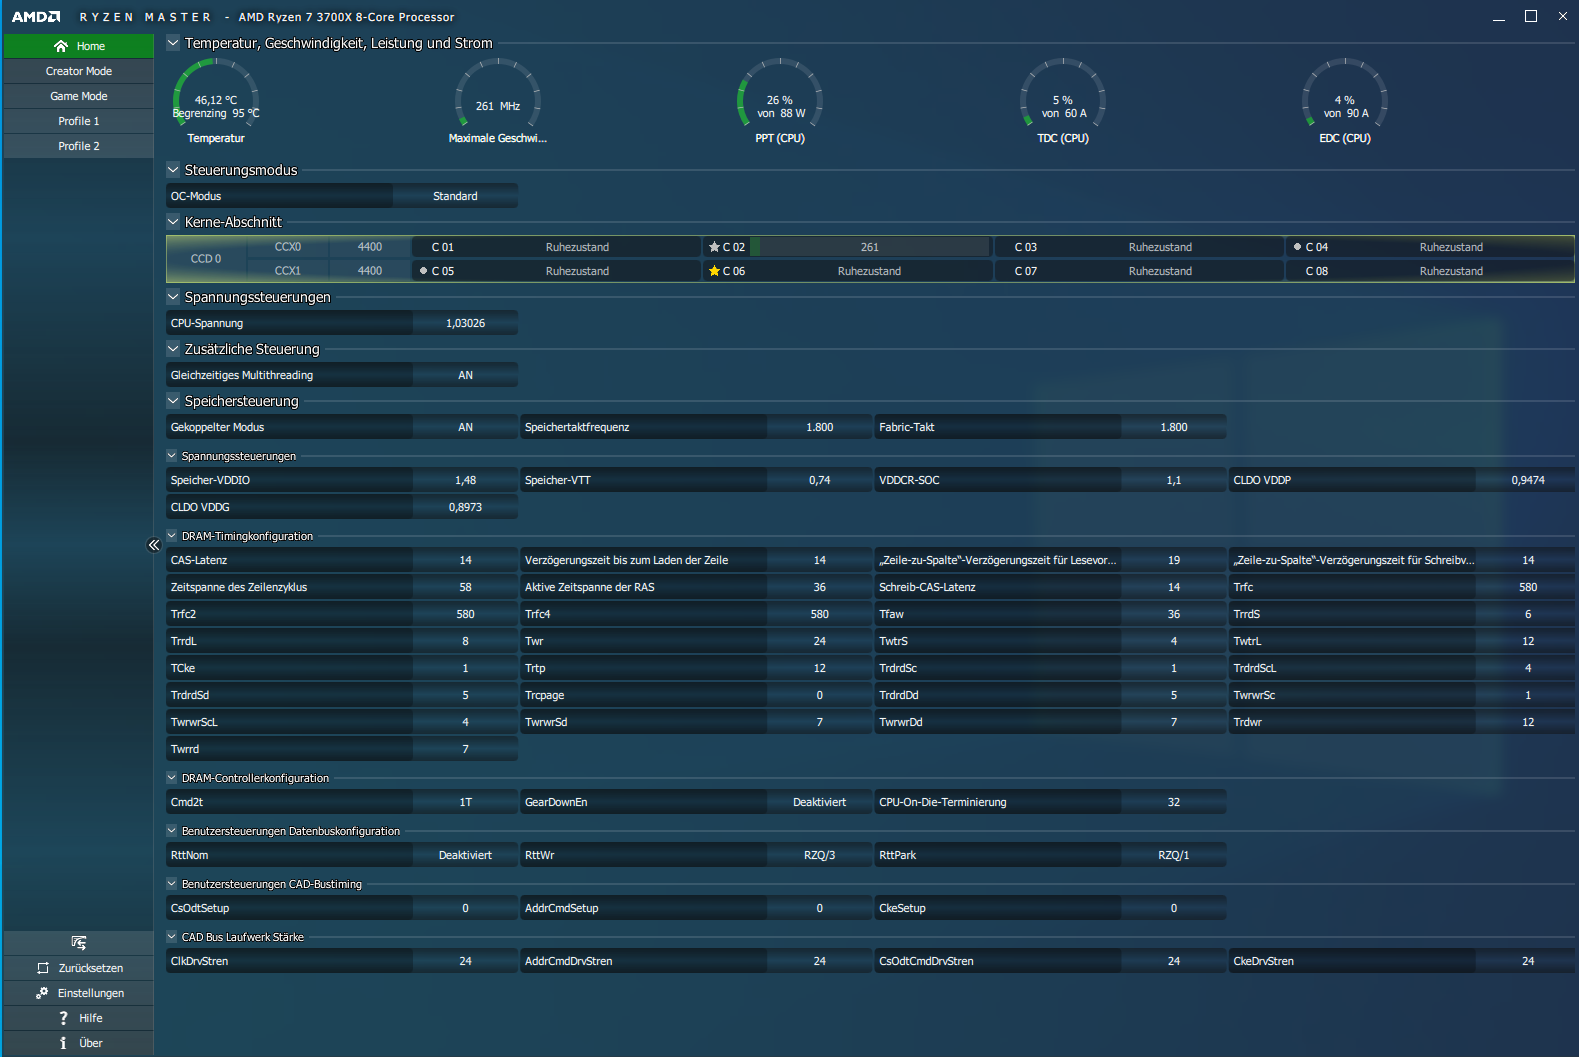Click CPU-Spannung value 1,03026
Image resolution: width=1579 pixels, height=1057 pixels.
pyautogui.click(x=465, y=323)
